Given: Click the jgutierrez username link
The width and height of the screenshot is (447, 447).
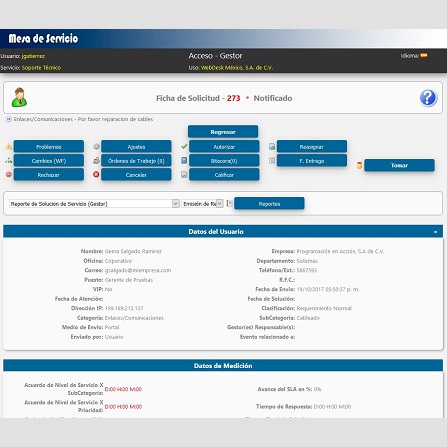Looking at the screenshot, I should (33, 56).
